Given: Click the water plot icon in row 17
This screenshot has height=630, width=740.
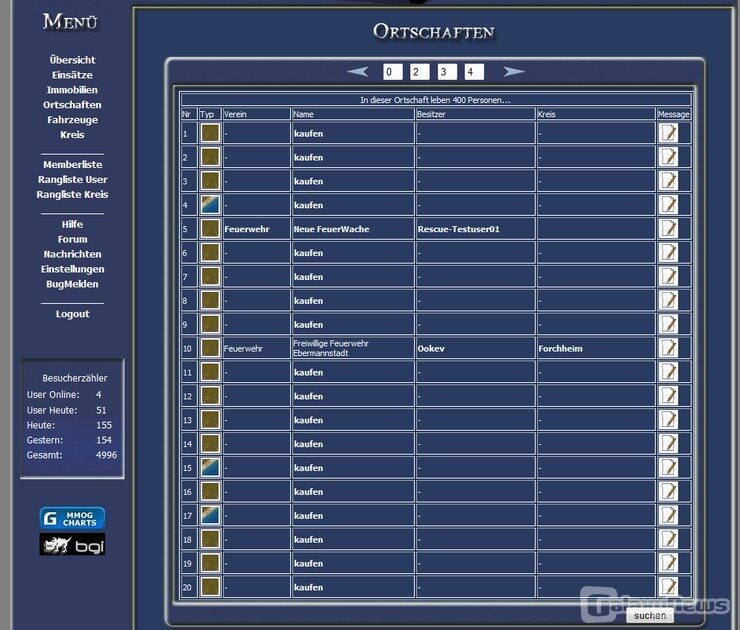Looking at the screenshot, I should coord(210,515).
